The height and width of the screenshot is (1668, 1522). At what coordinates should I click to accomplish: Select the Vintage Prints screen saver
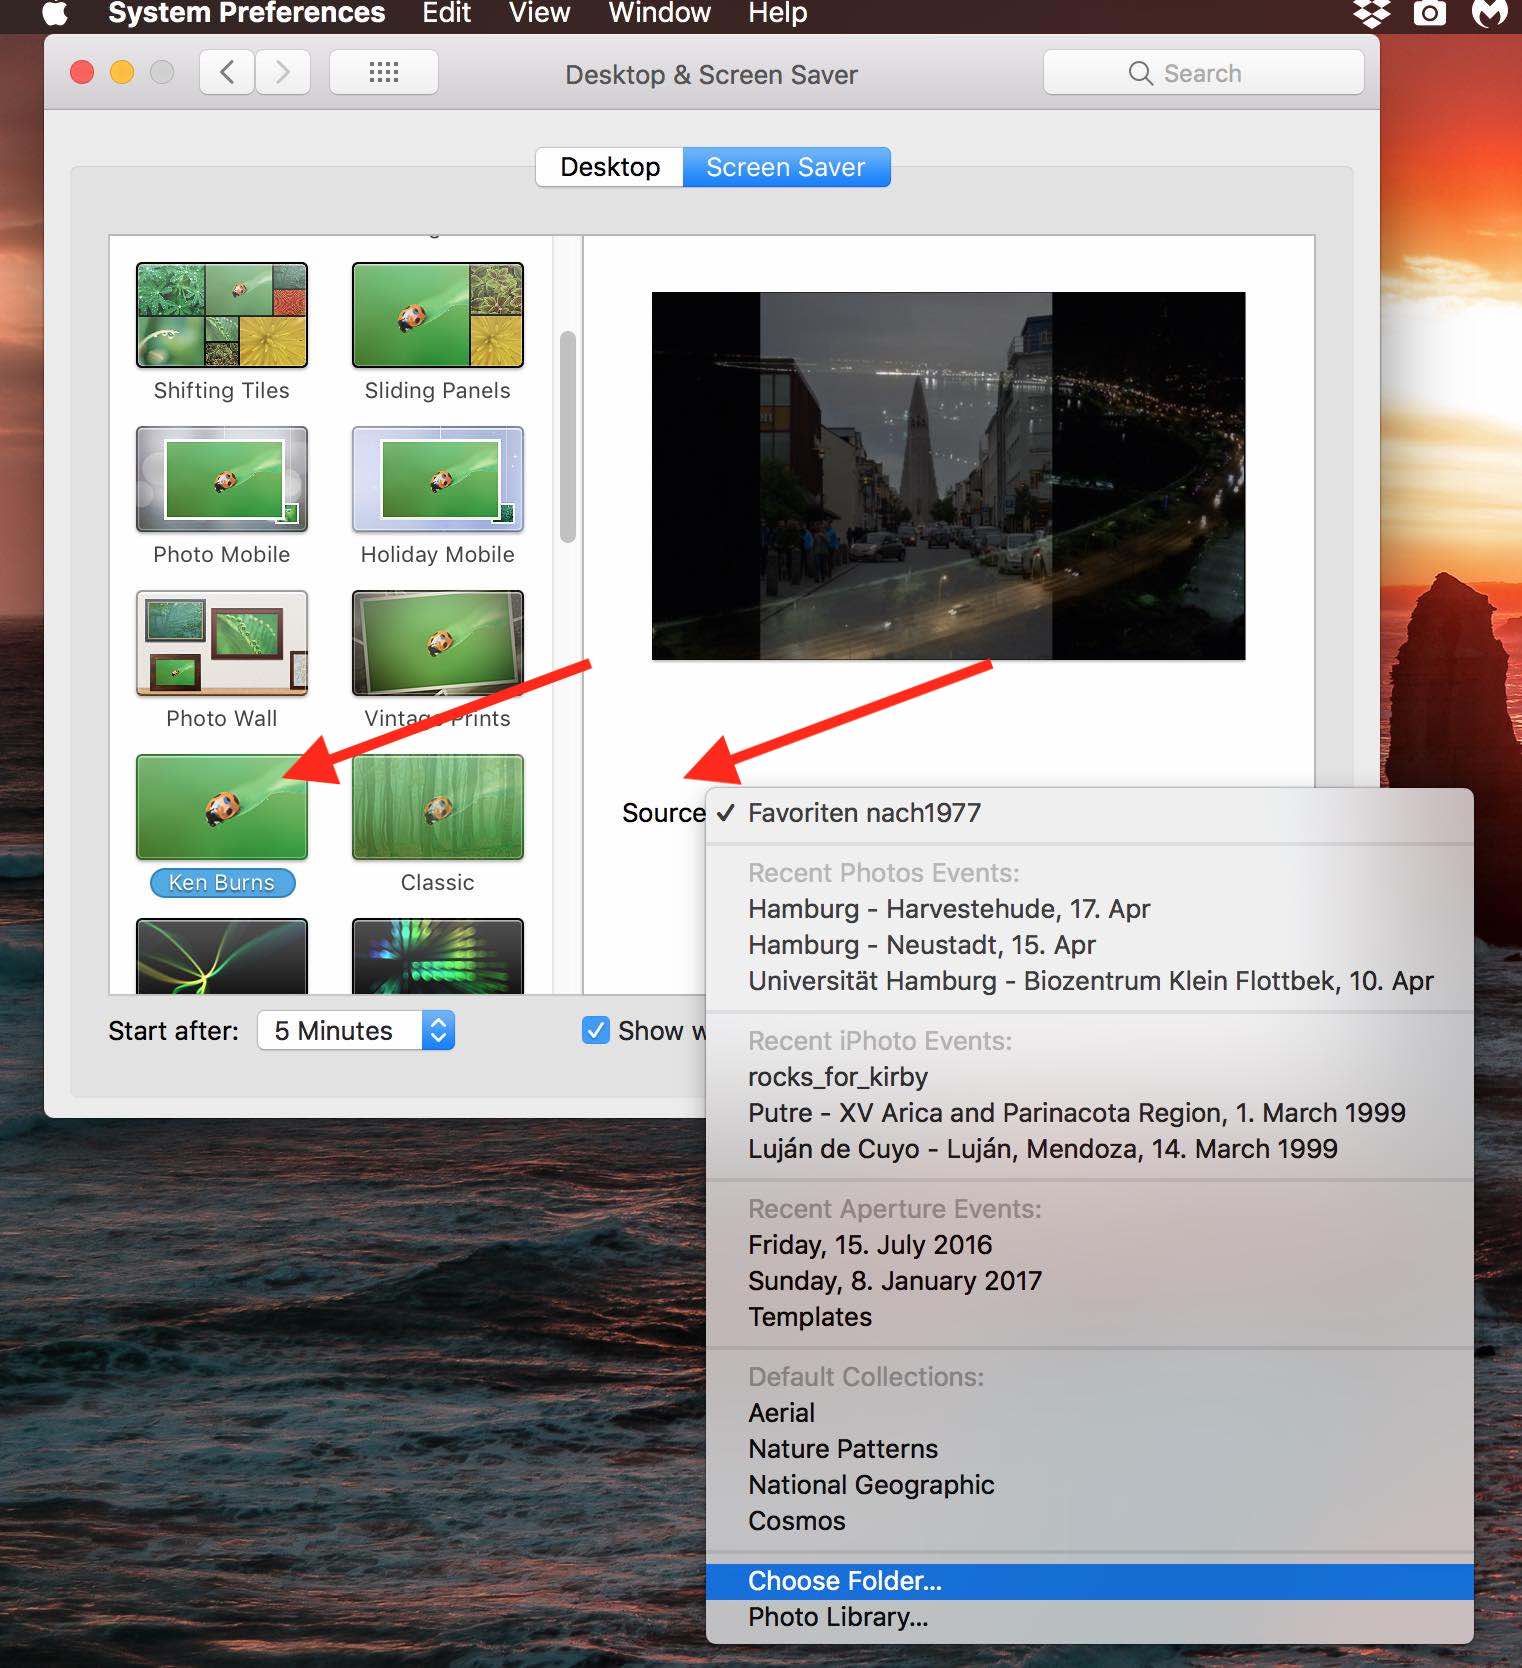[438, 643]
